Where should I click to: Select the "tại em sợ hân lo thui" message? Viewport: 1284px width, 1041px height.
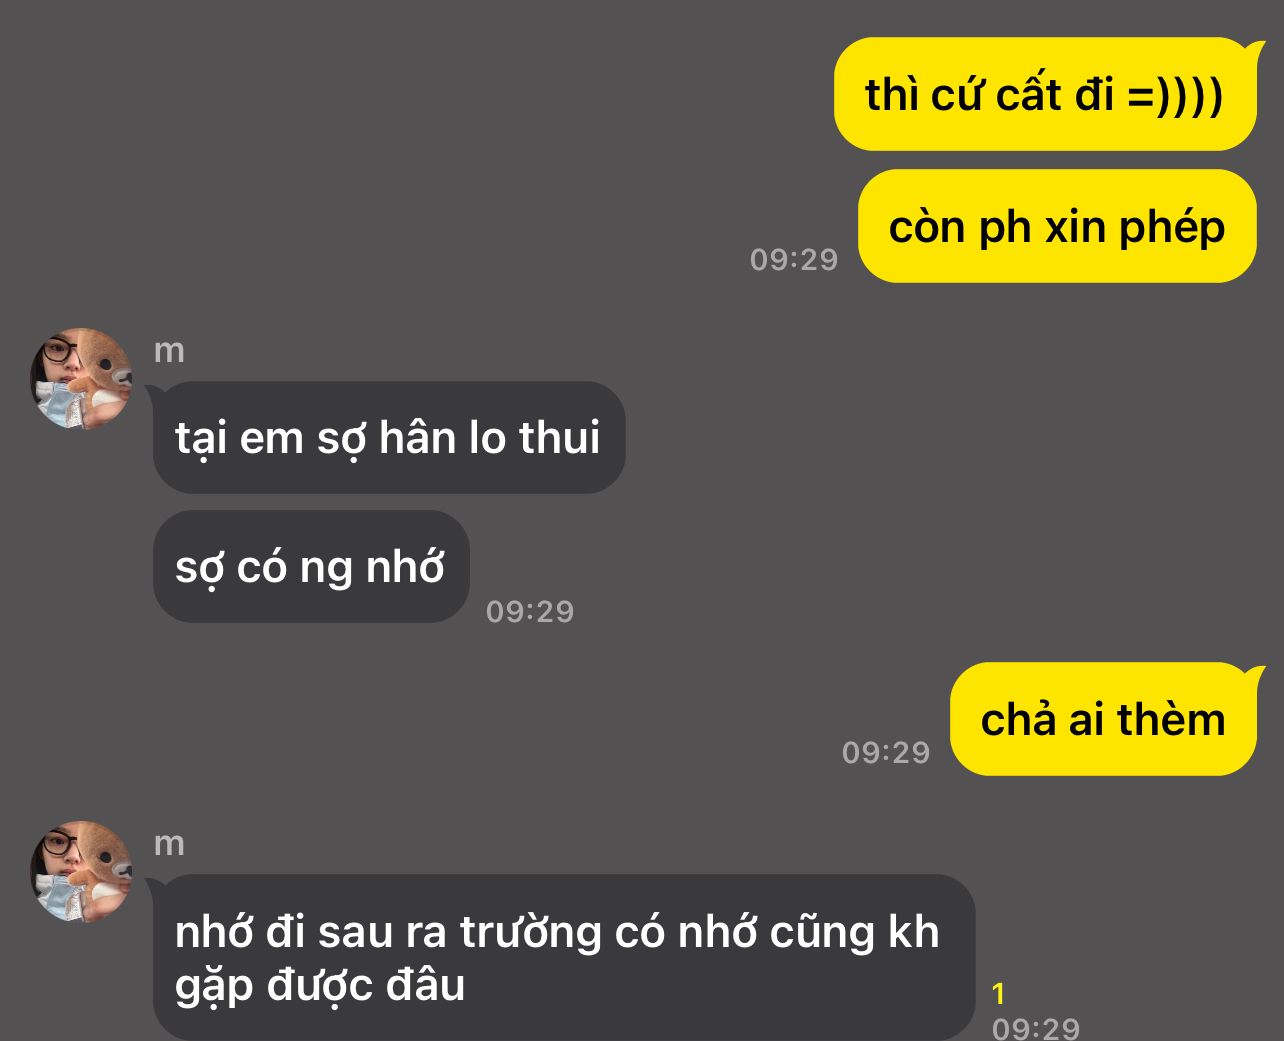pos(388,437)
